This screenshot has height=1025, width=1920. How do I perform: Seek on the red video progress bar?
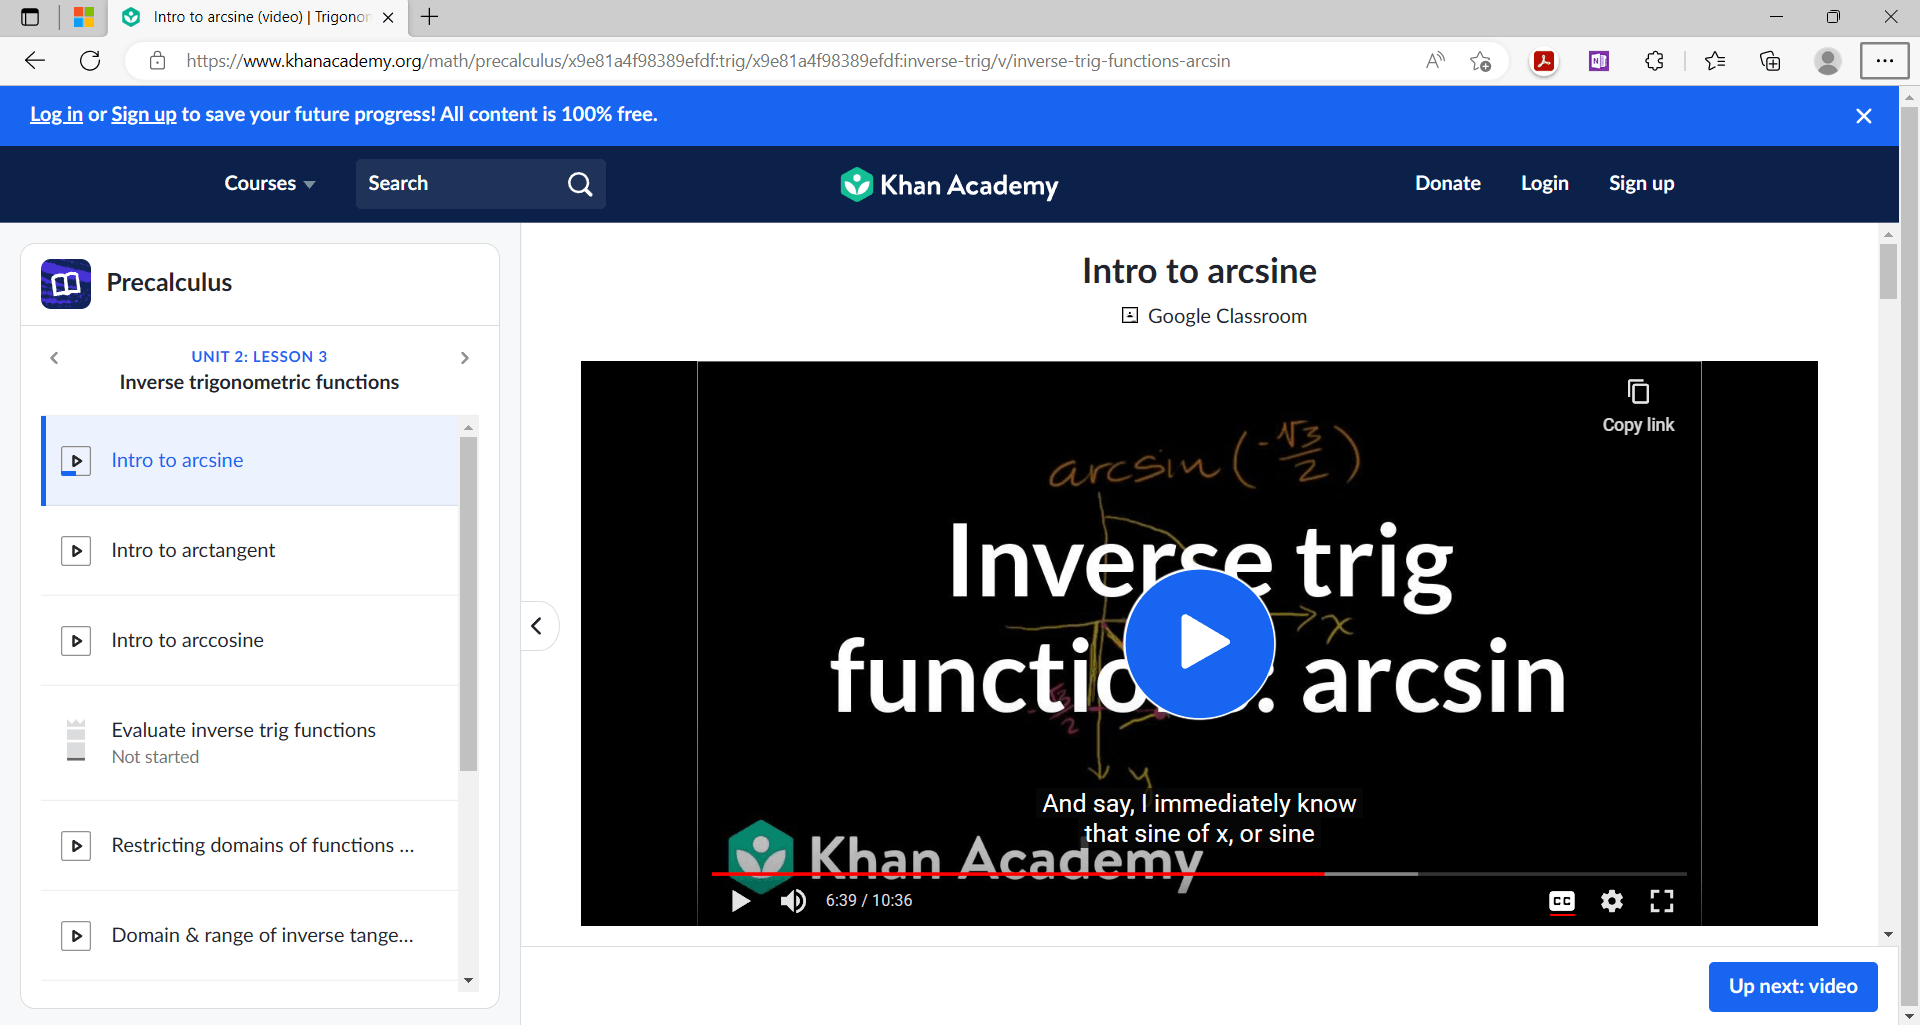click(1018, 874)
